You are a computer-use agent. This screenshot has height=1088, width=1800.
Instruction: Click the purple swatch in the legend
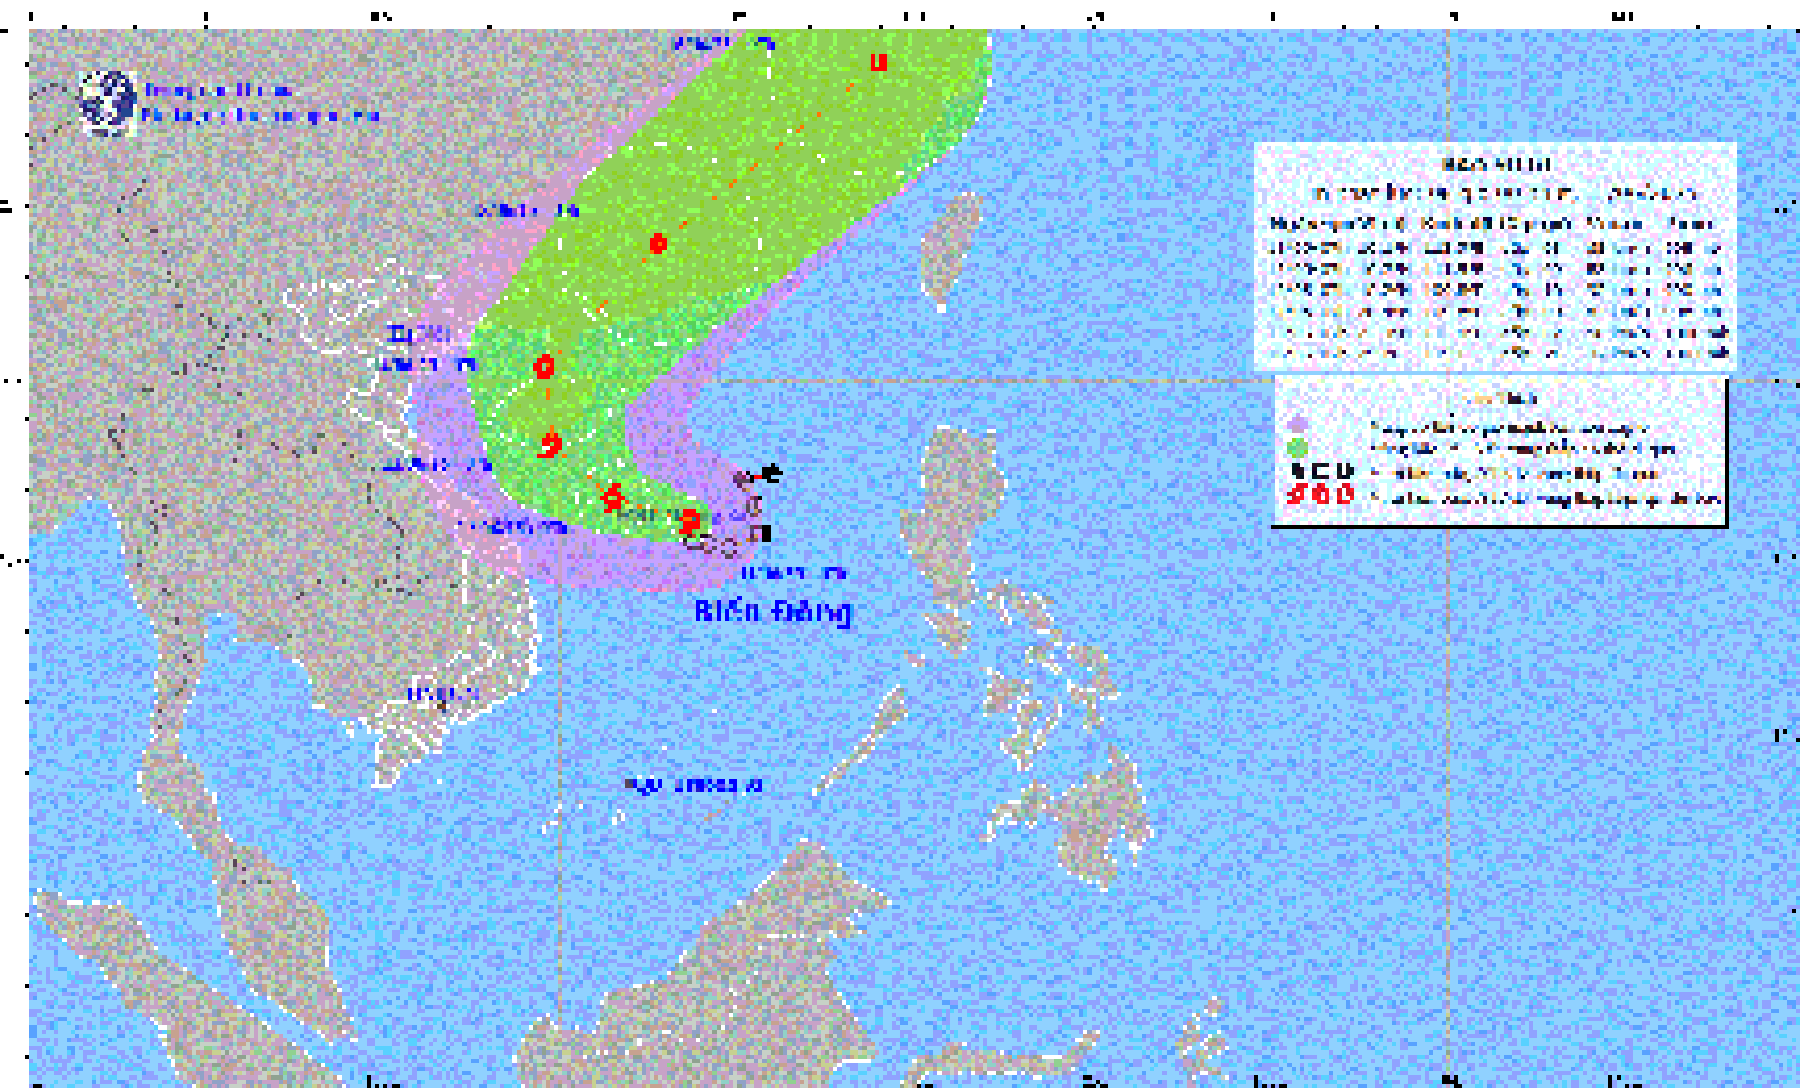click(x=1298, y=426)
